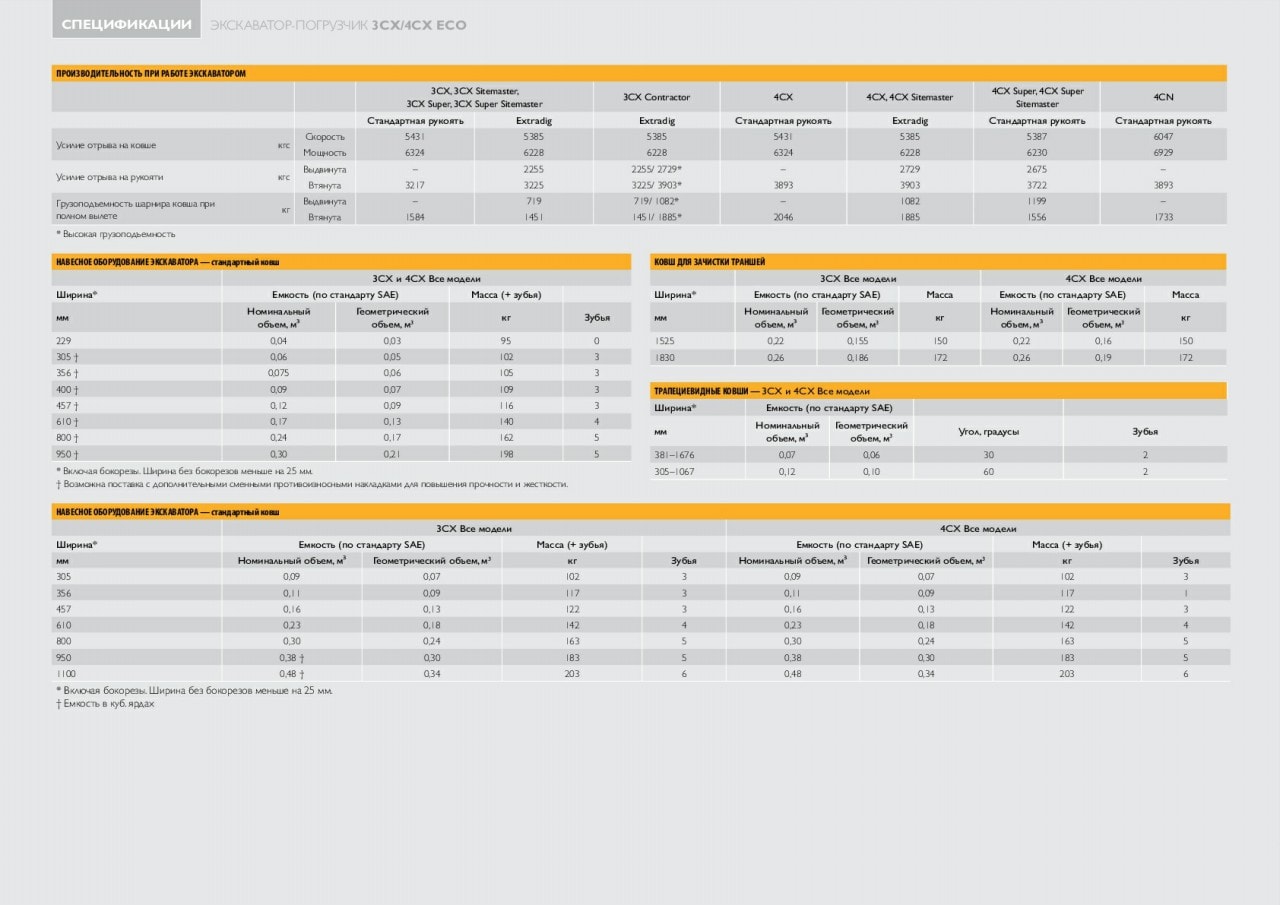Click the Усилие отрыва на ковше row label
This screenshot has height=905, width=1280.
(105, 145)
